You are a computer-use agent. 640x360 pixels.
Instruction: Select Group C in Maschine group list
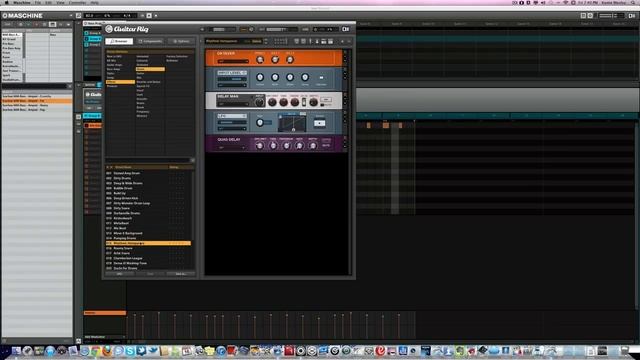tap(92, 44)
